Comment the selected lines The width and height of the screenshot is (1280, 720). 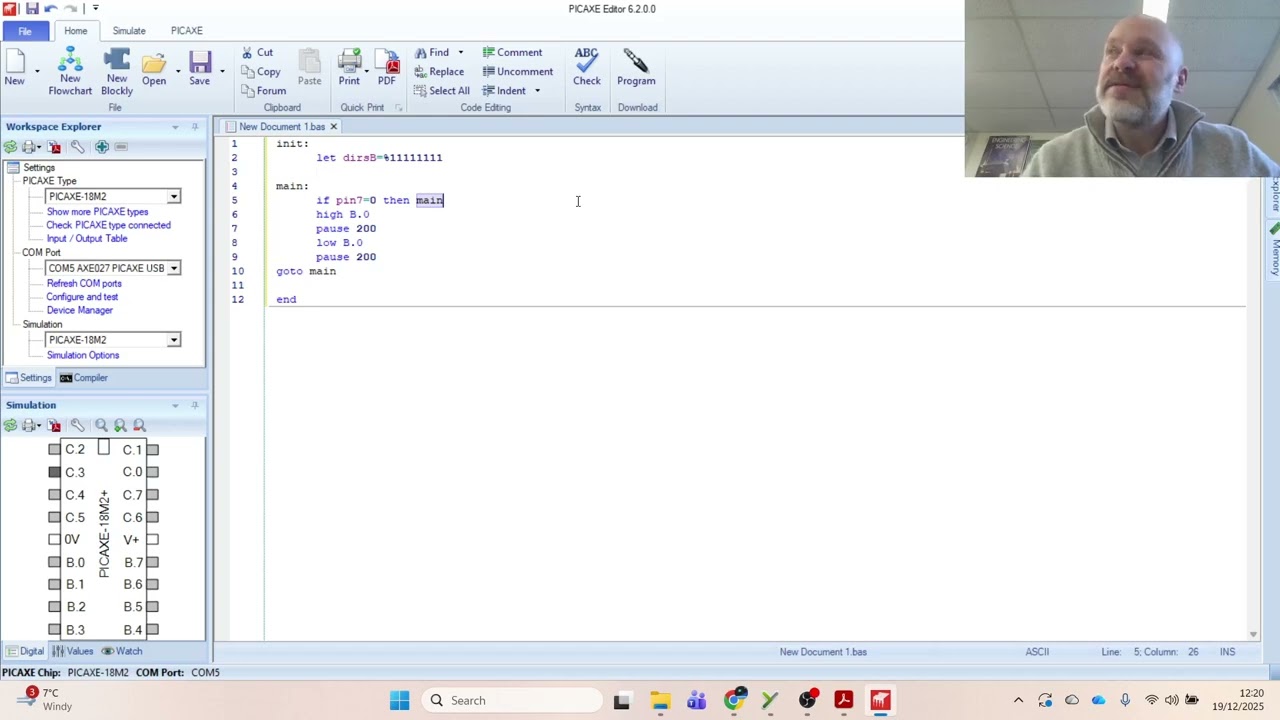point(512,52)
